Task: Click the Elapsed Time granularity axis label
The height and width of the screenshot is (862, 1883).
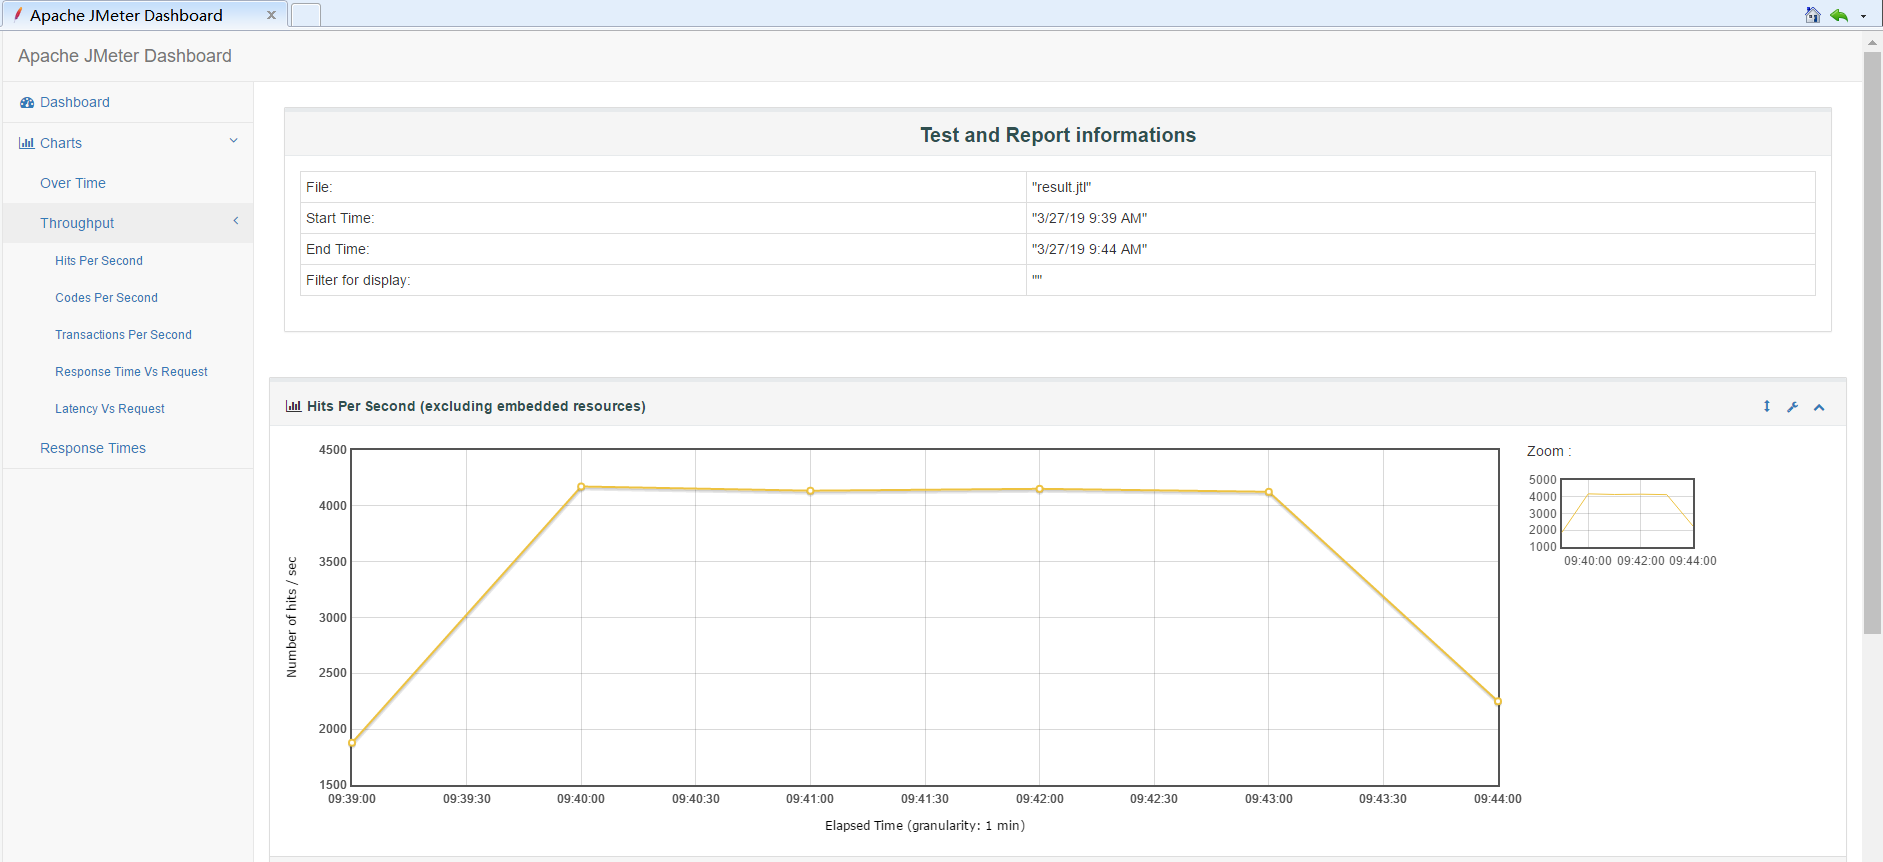Action: (x=925, y=826)
